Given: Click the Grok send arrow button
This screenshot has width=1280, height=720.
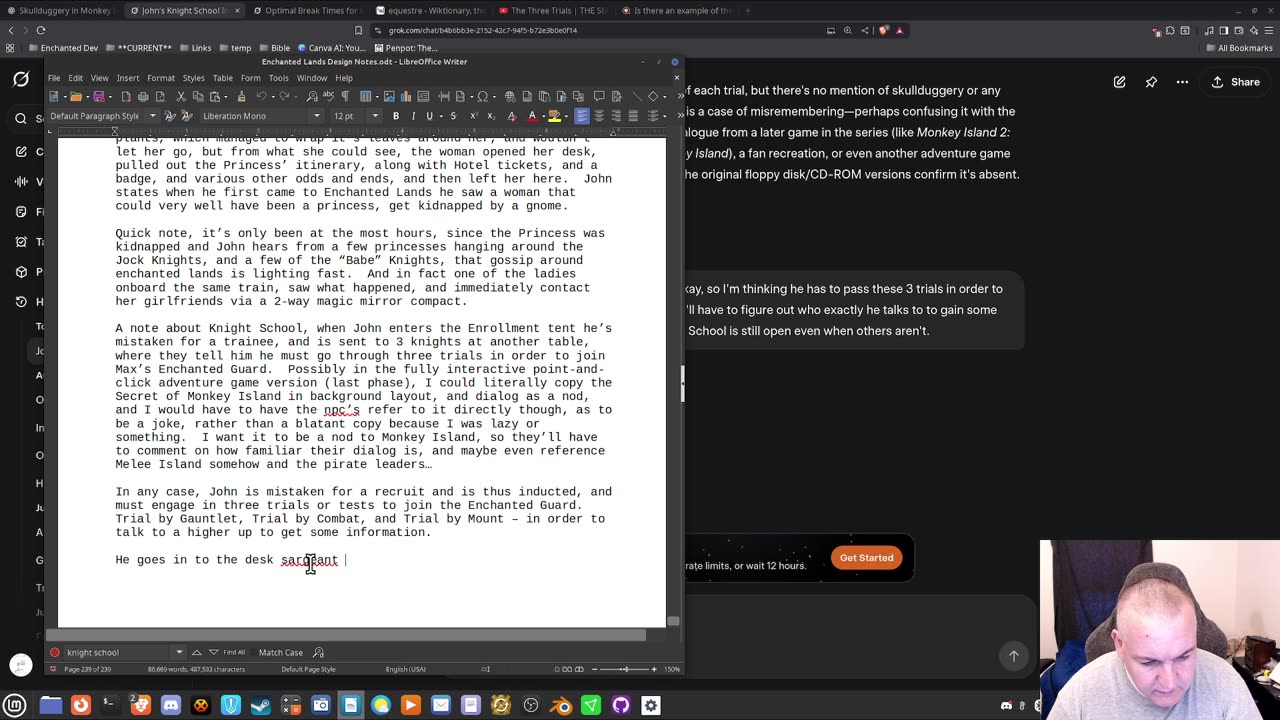Looking at the screenshot, I should point(1013,656).
